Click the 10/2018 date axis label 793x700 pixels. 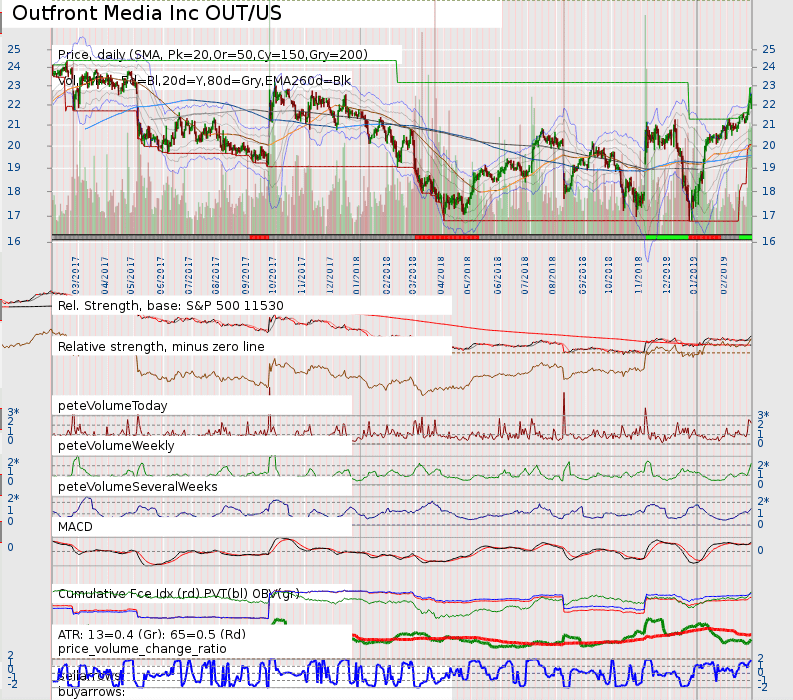pyautogui.click(x=608, y=276)
